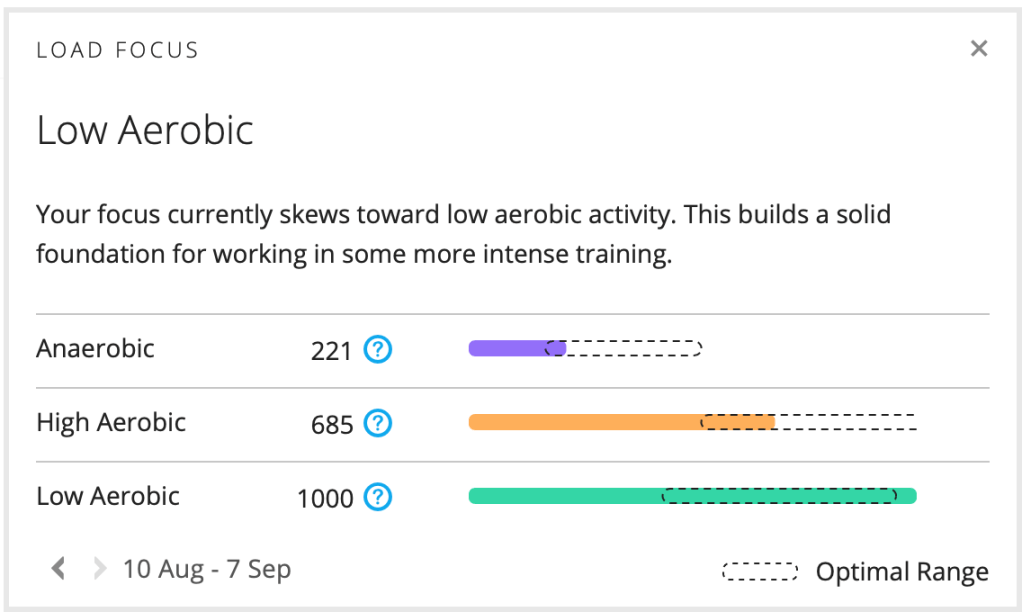Close the Load Focus panel
The width and height of the screenshot is (1022, 612).
978,49
